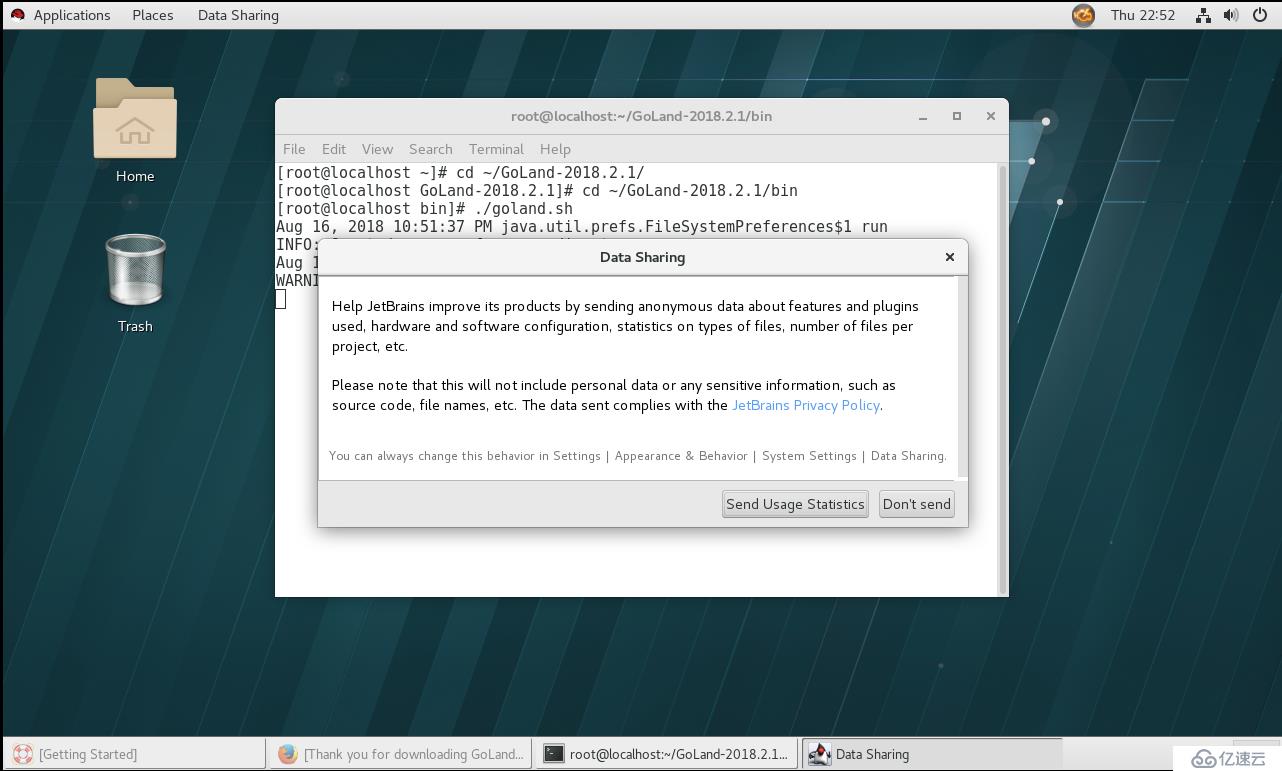Close the Data Sharing dialog
This screenshot has height=771, width=1282.
(950, 257)
